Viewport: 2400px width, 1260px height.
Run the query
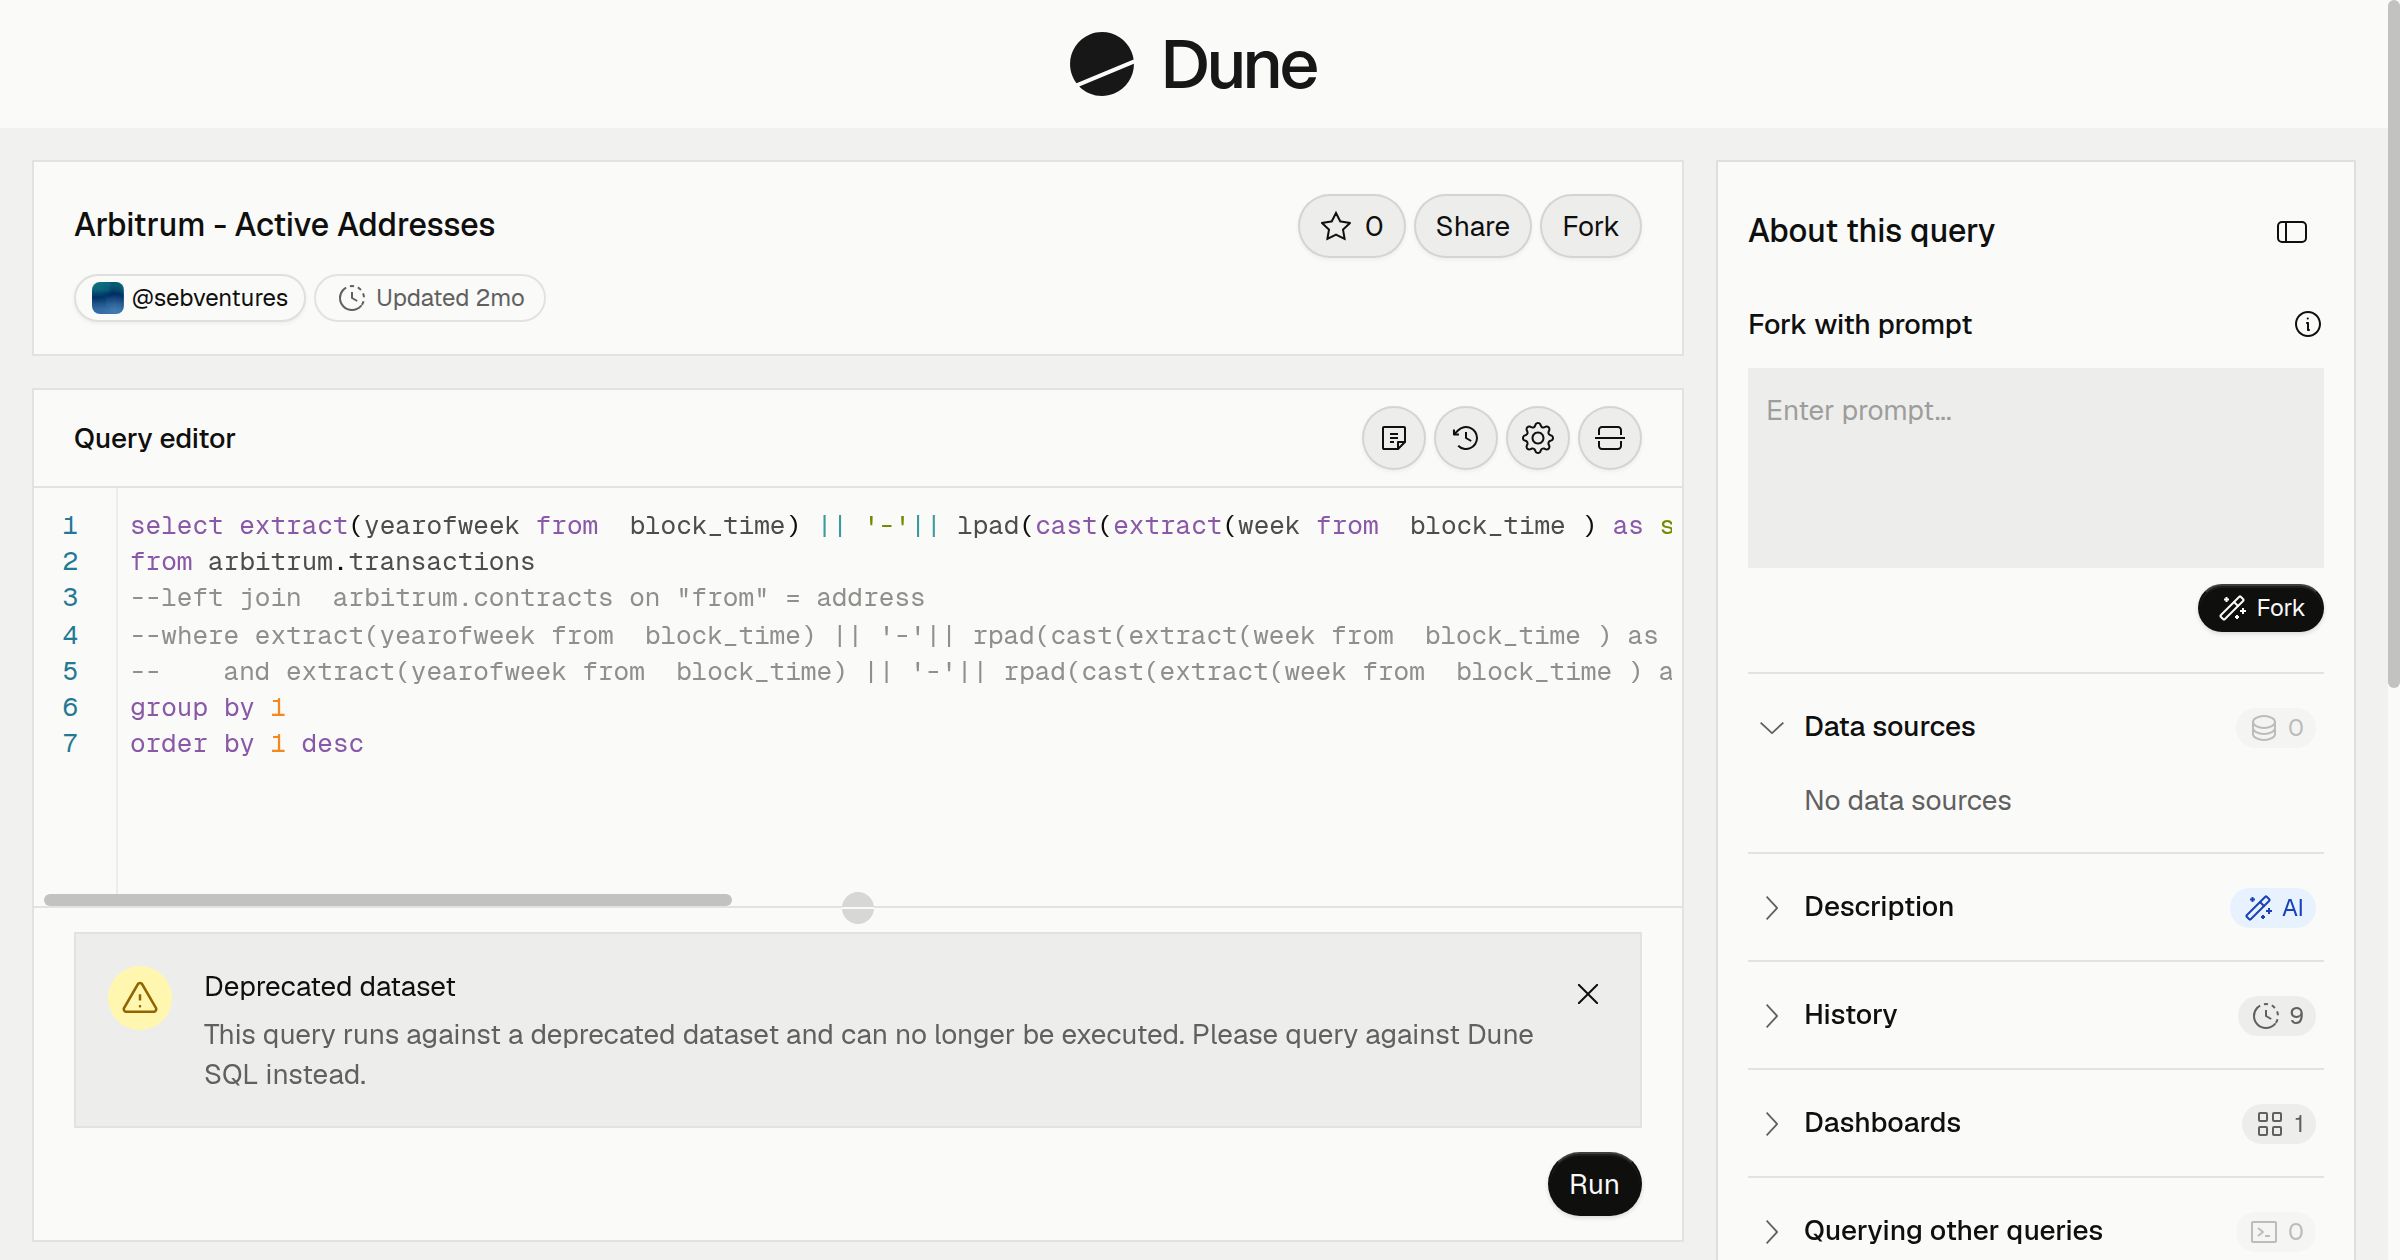coord(1594,1184)
